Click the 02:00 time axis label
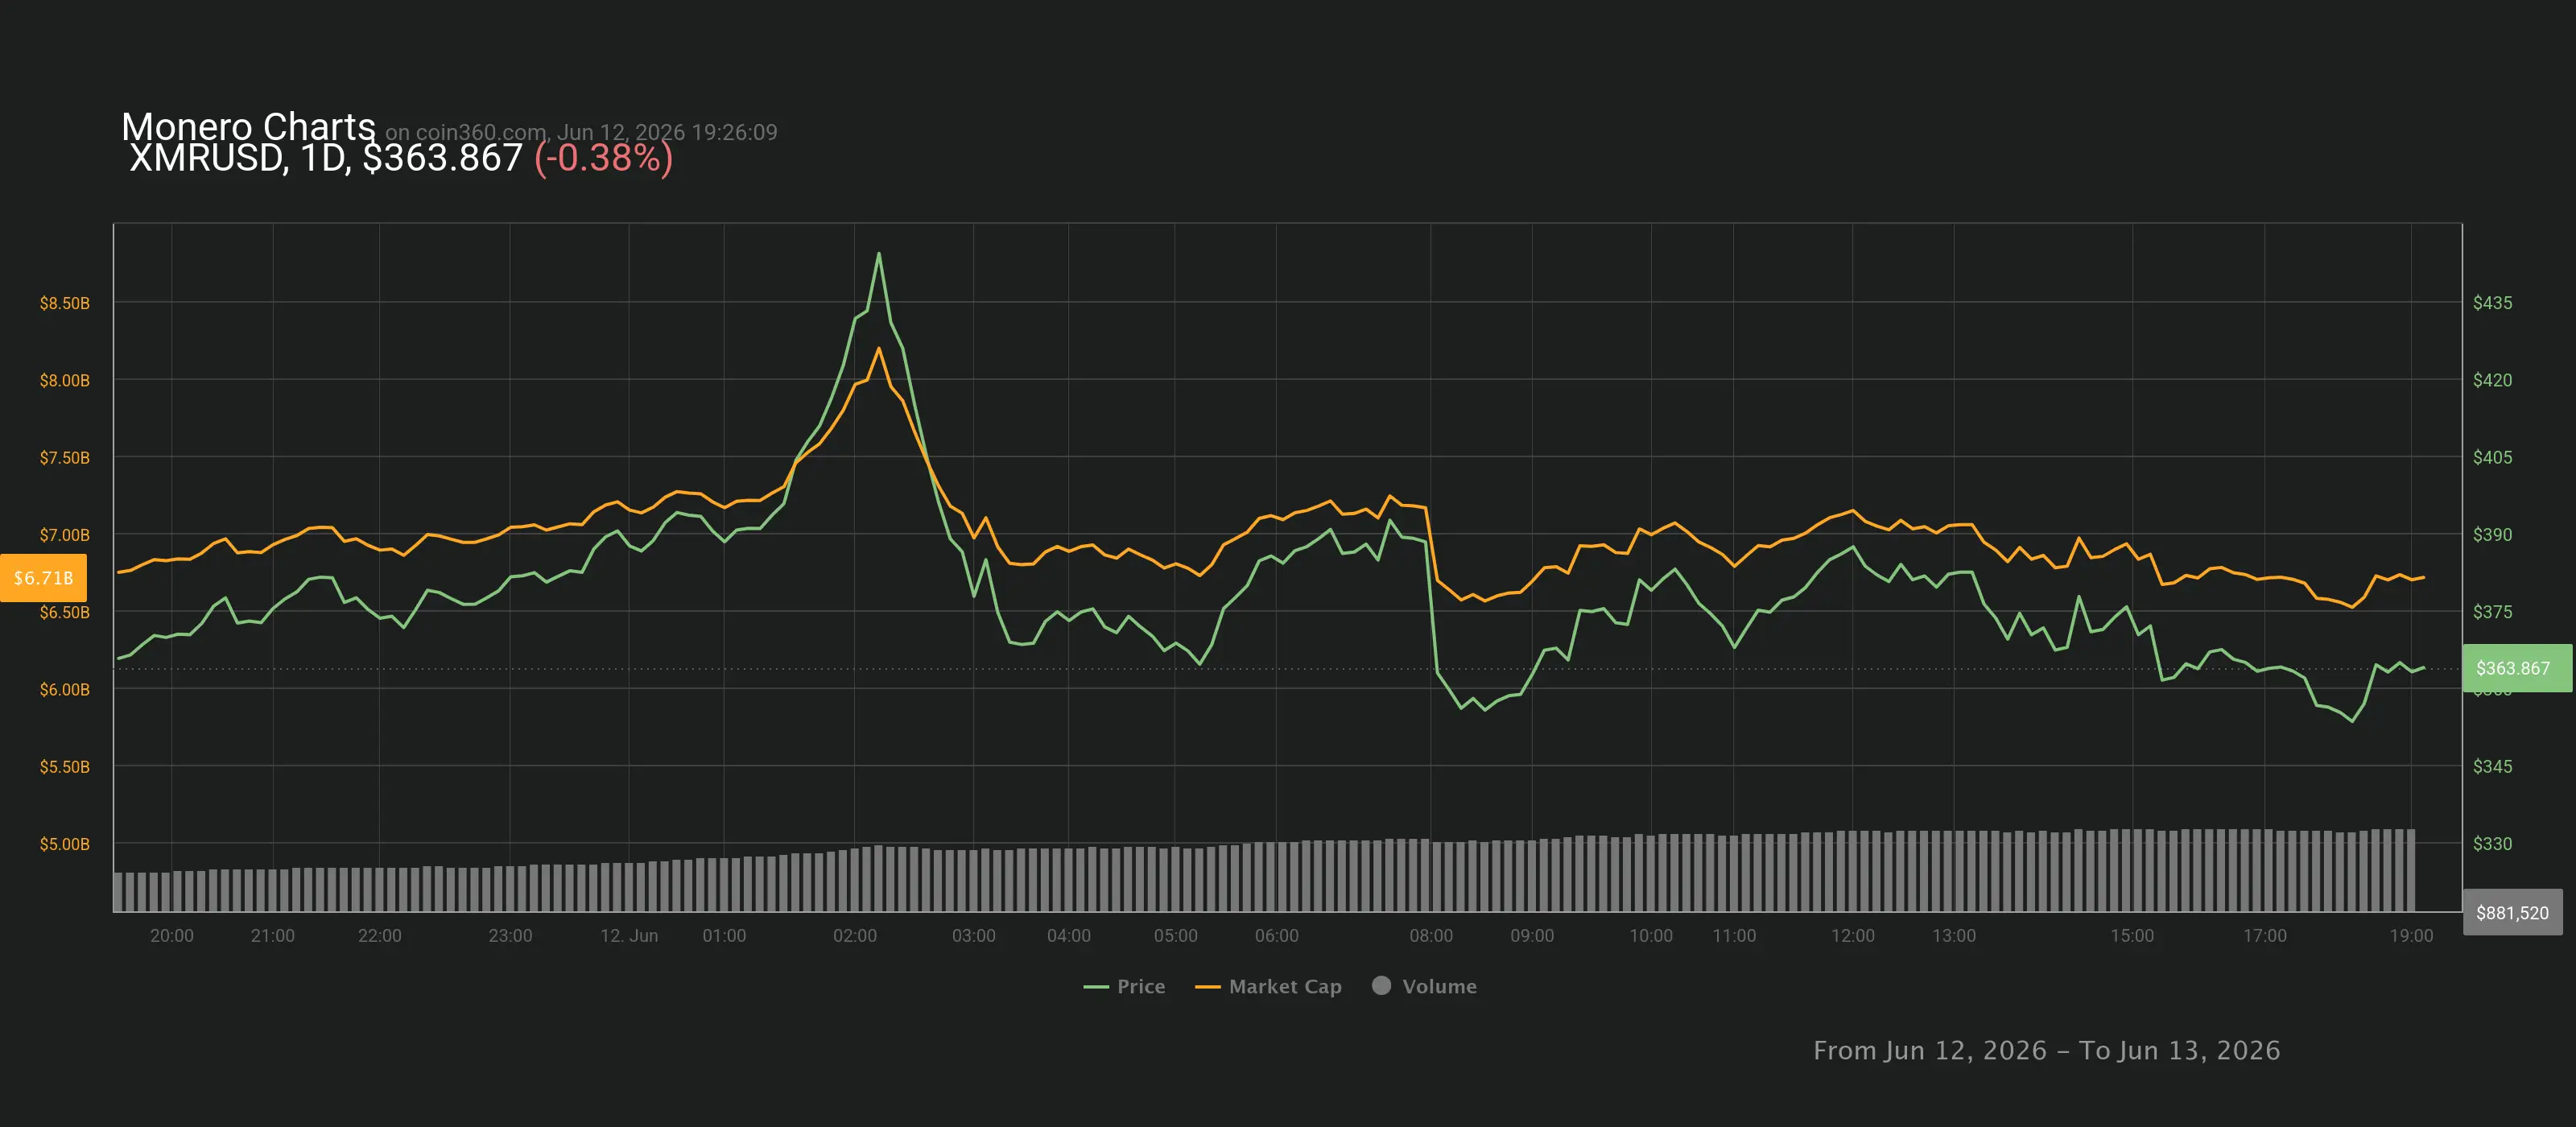This screenshot has height=1127, width=2576. [x=855, y=935]
